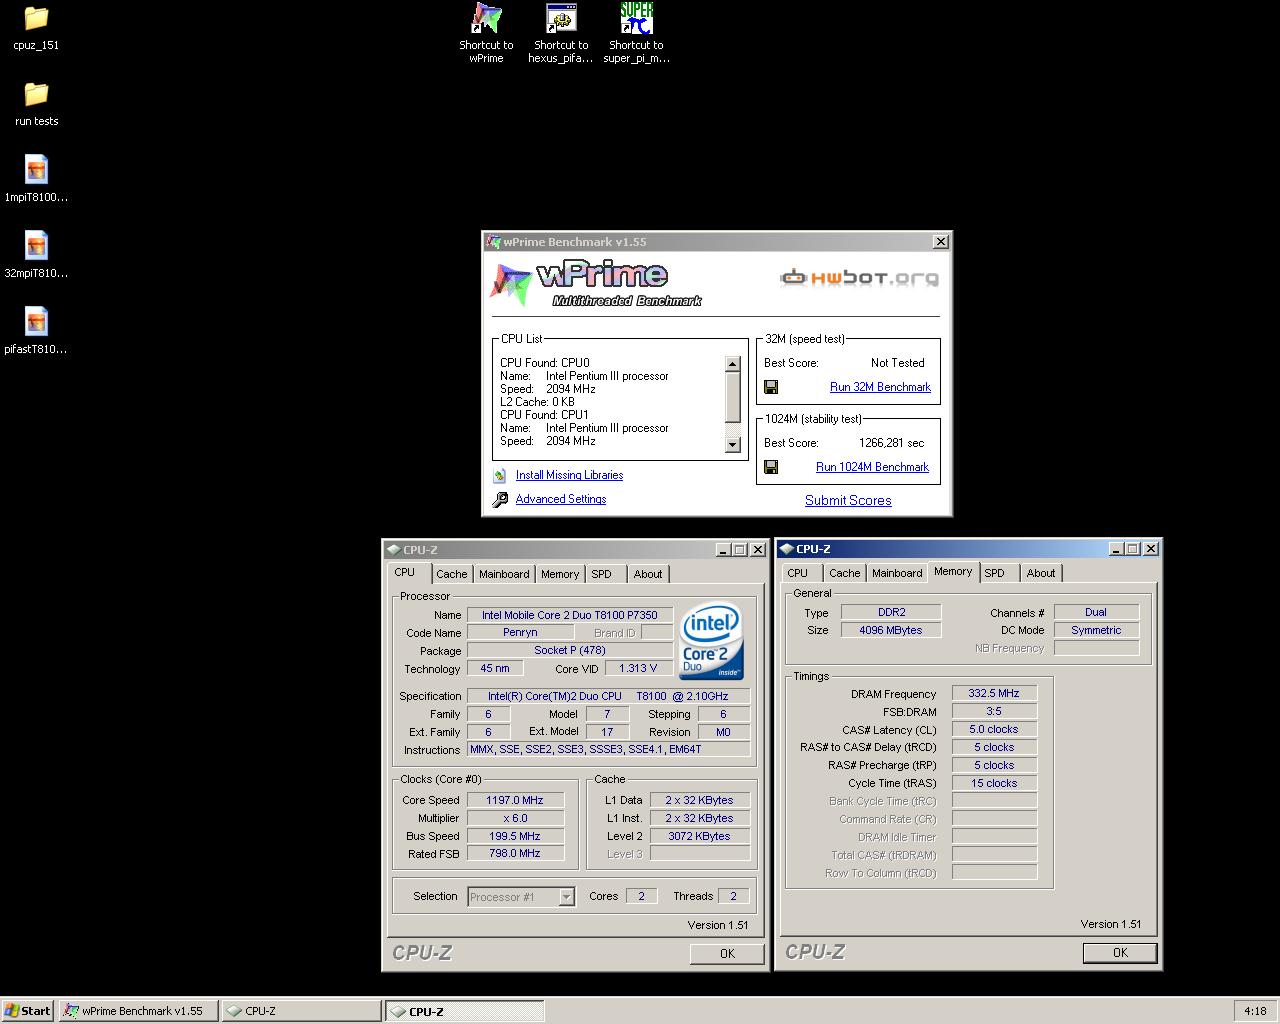Switch to Memory tab in left CPU-Z window

point(560,574)
